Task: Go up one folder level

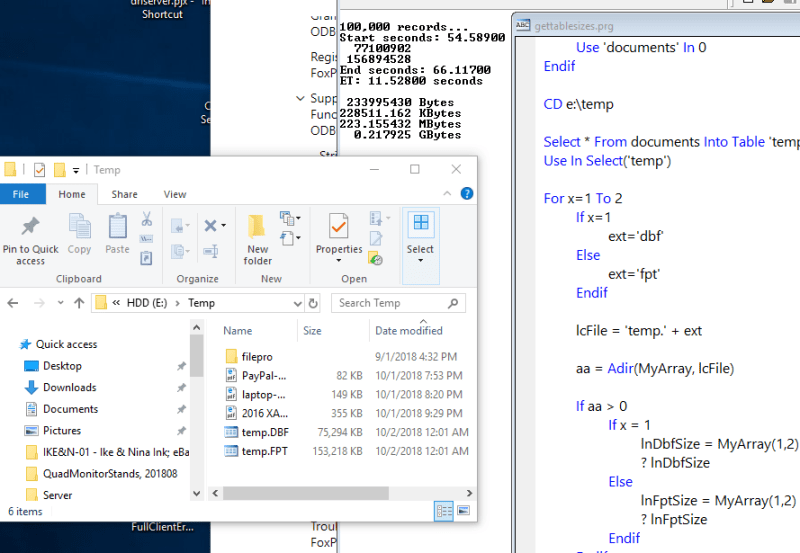Action: 79,303
